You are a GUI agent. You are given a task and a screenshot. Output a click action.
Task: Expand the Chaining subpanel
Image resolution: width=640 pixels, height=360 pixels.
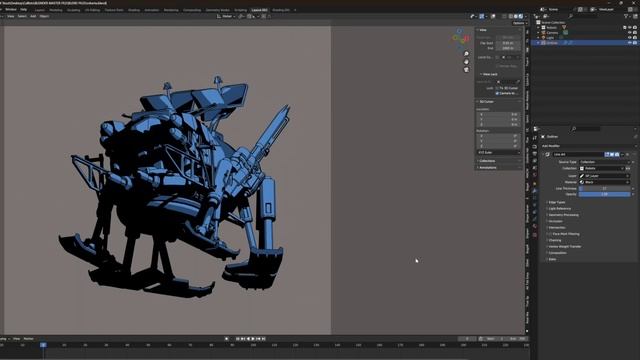point(555,240)
